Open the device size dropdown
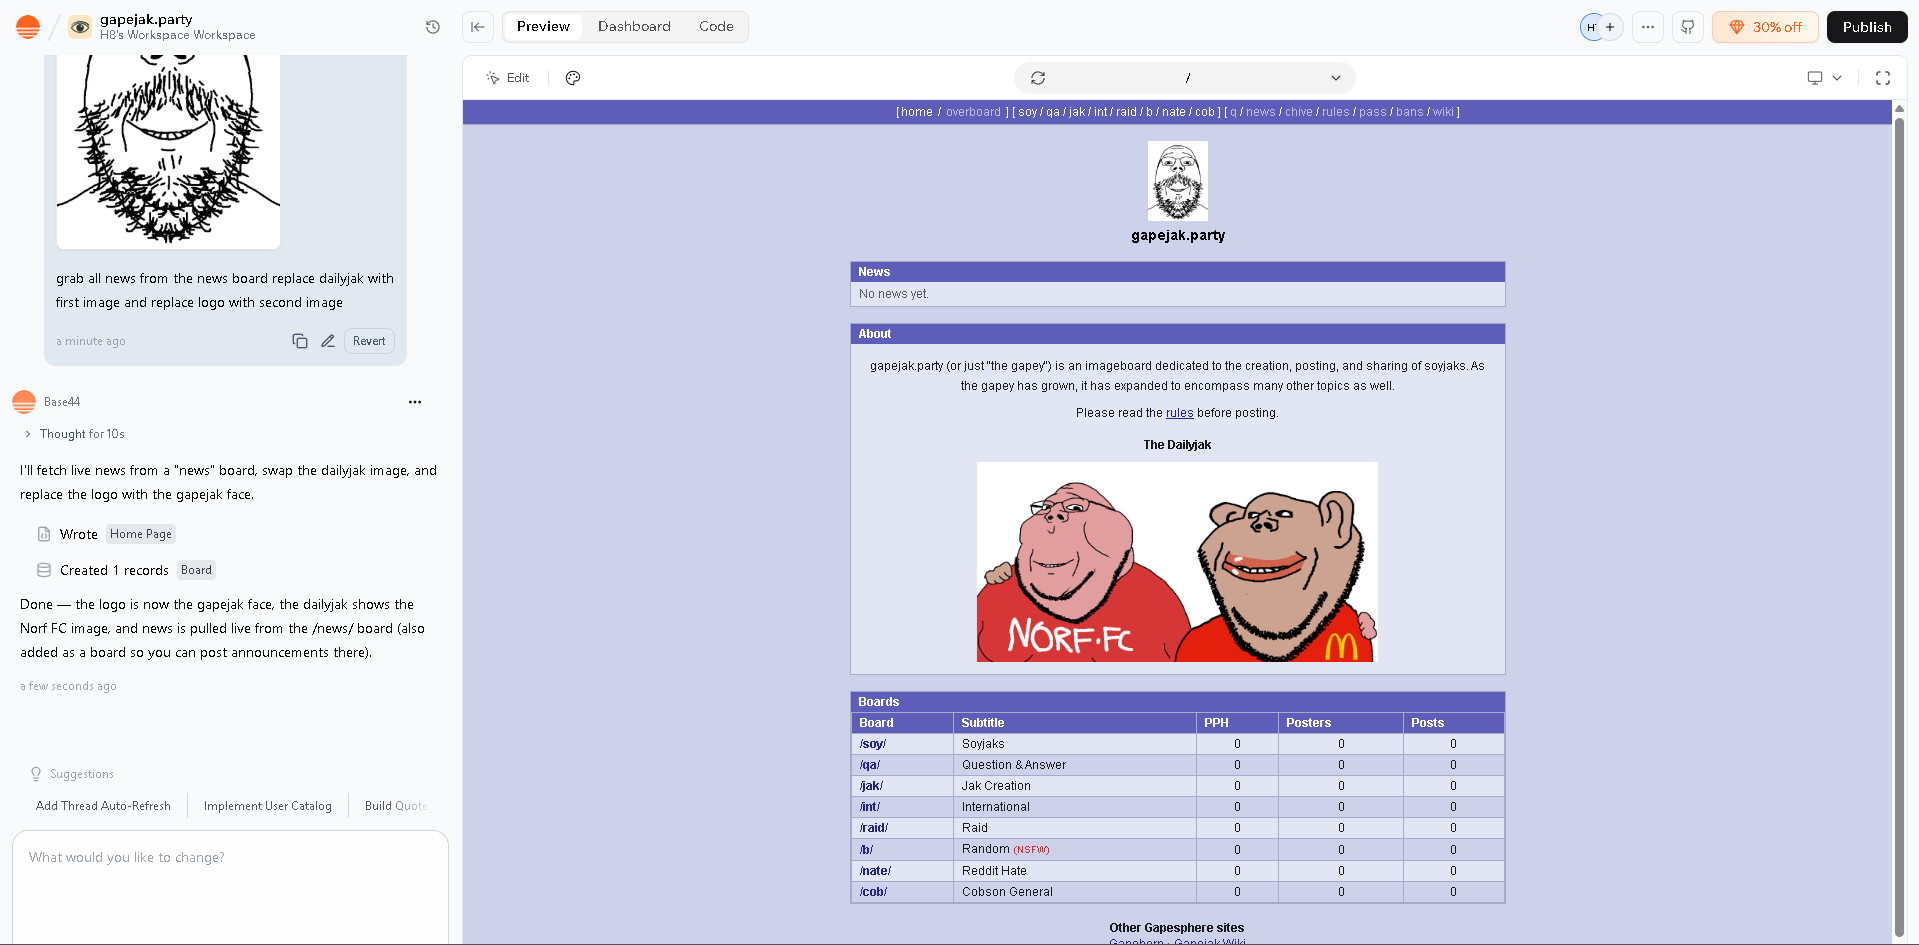 (1824, 78)
